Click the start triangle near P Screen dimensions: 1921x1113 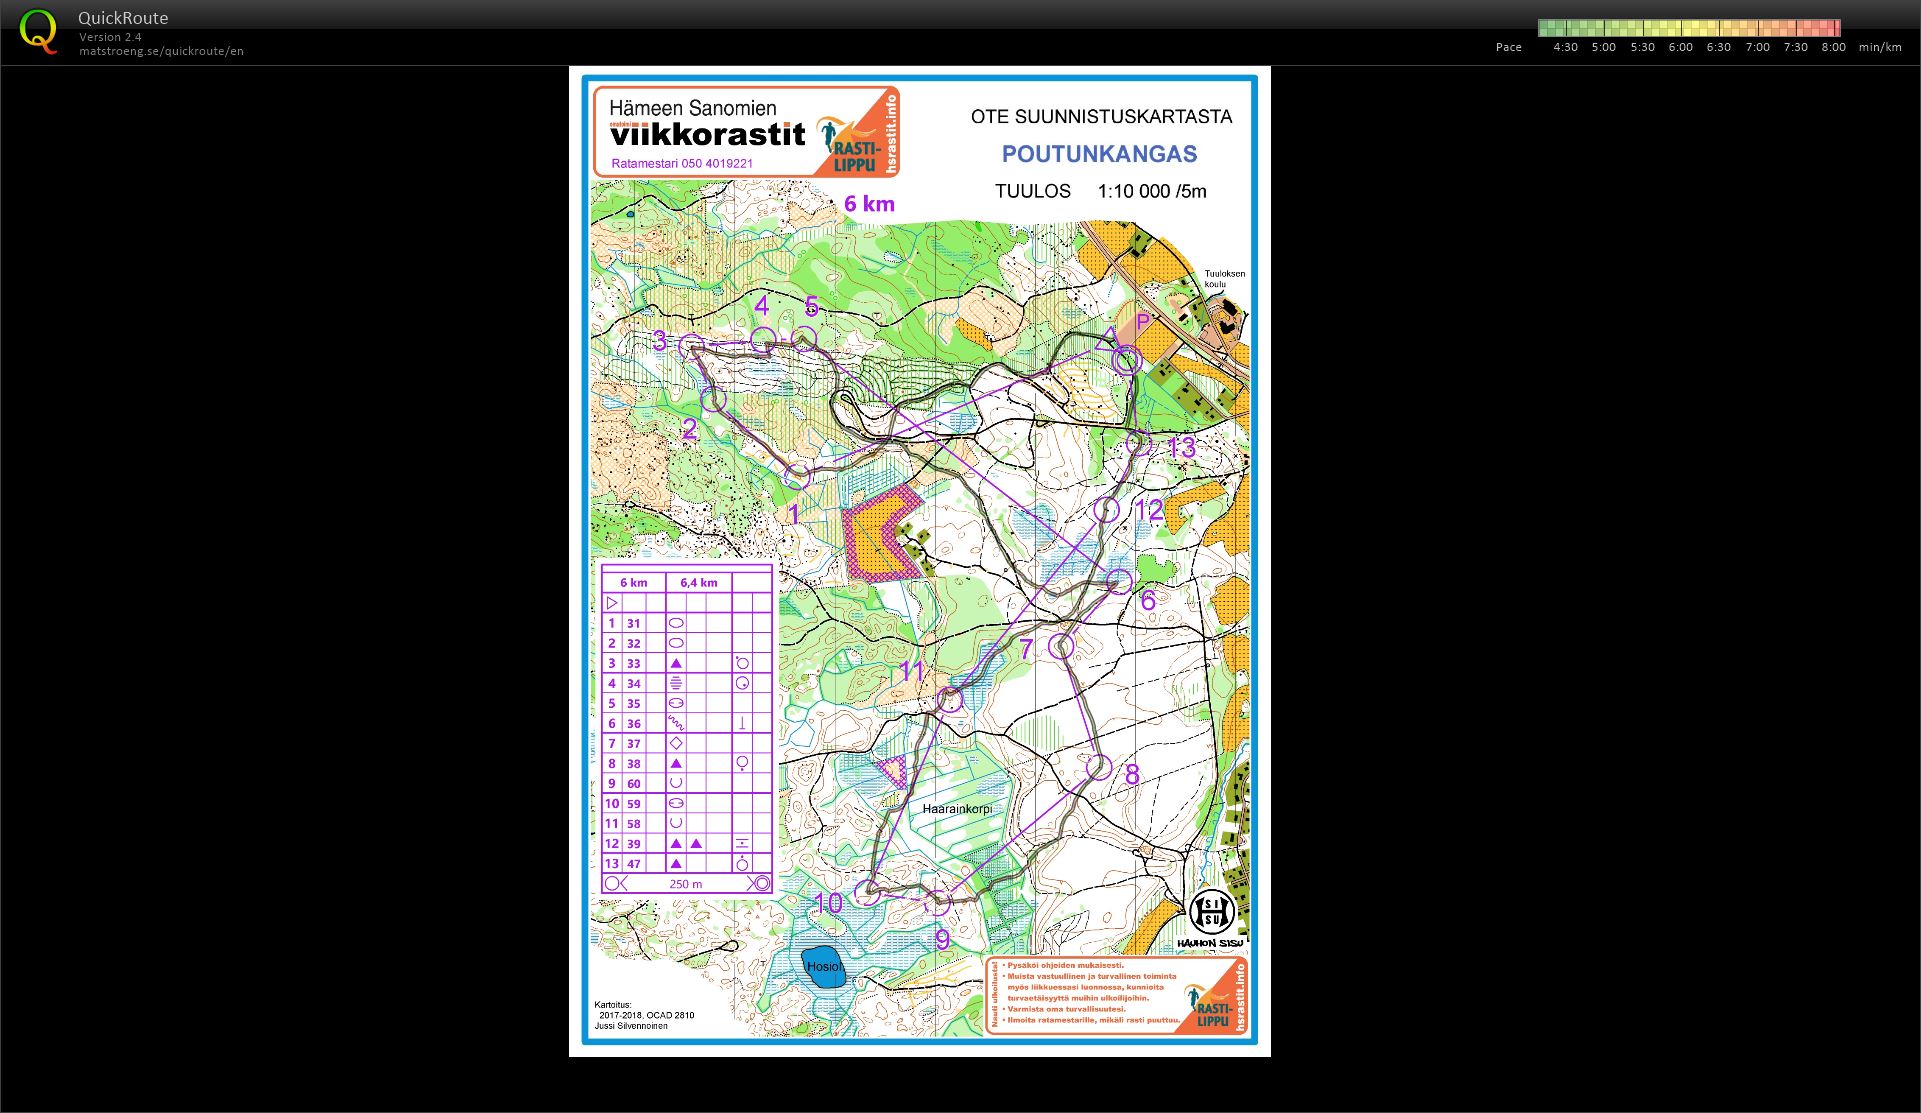pos(1107,339)
